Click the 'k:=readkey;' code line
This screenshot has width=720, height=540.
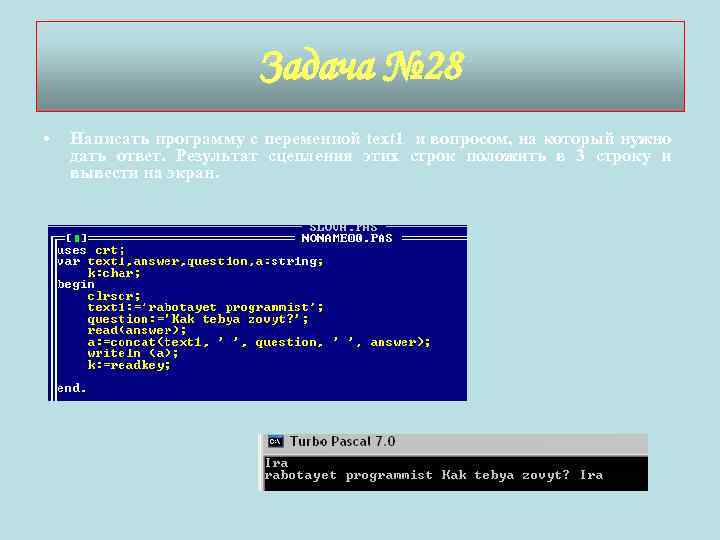129,365
